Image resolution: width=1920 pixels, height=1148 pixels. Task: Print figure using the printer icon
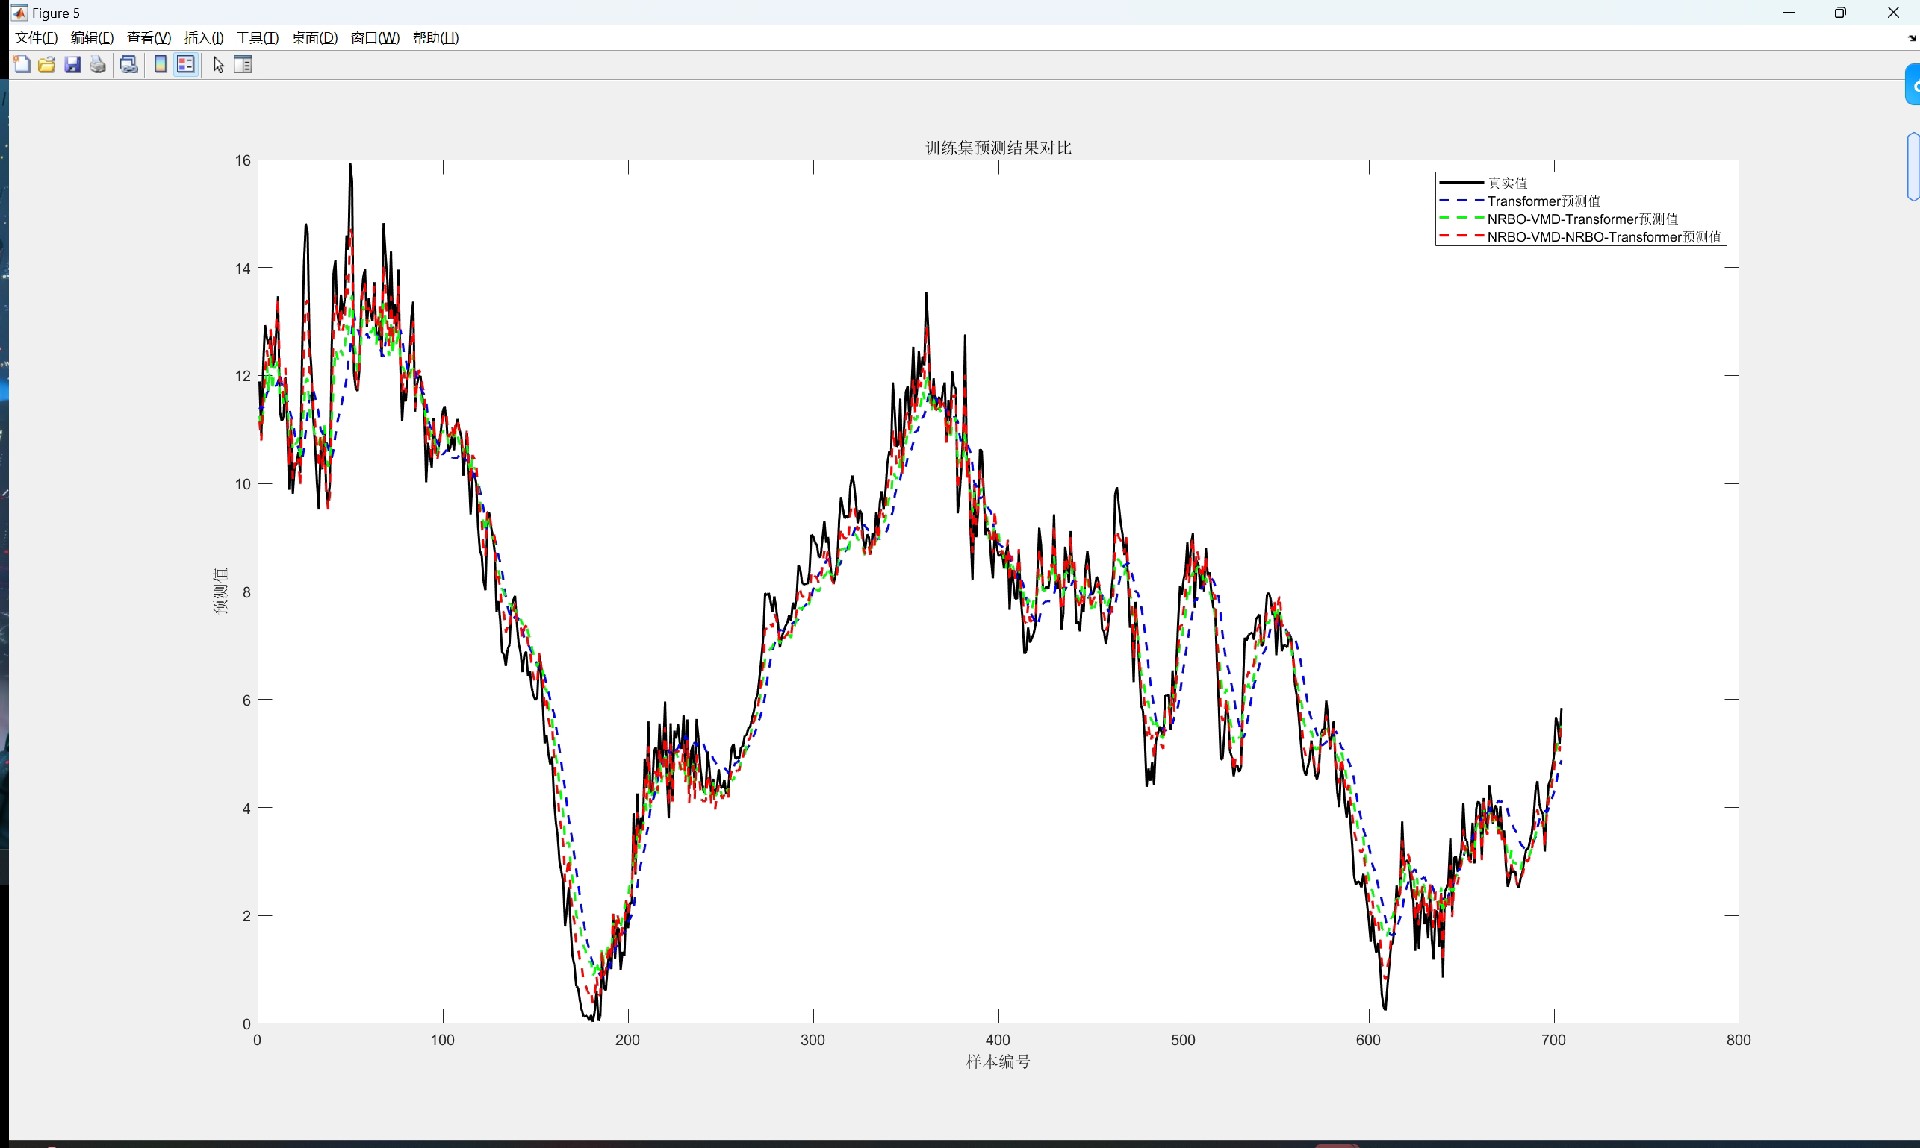[x=98, y=65]
